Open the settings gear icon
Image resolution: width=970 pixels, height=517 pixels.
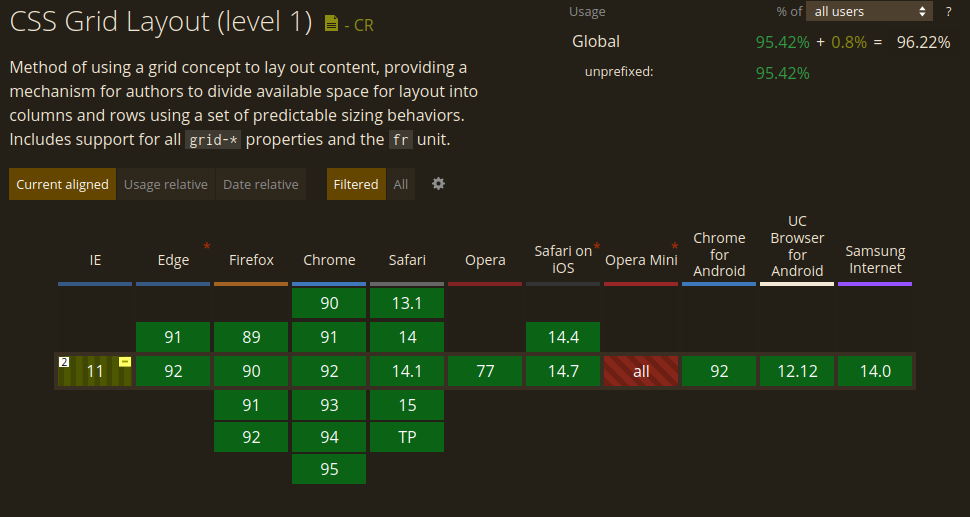tap(438, 184)
